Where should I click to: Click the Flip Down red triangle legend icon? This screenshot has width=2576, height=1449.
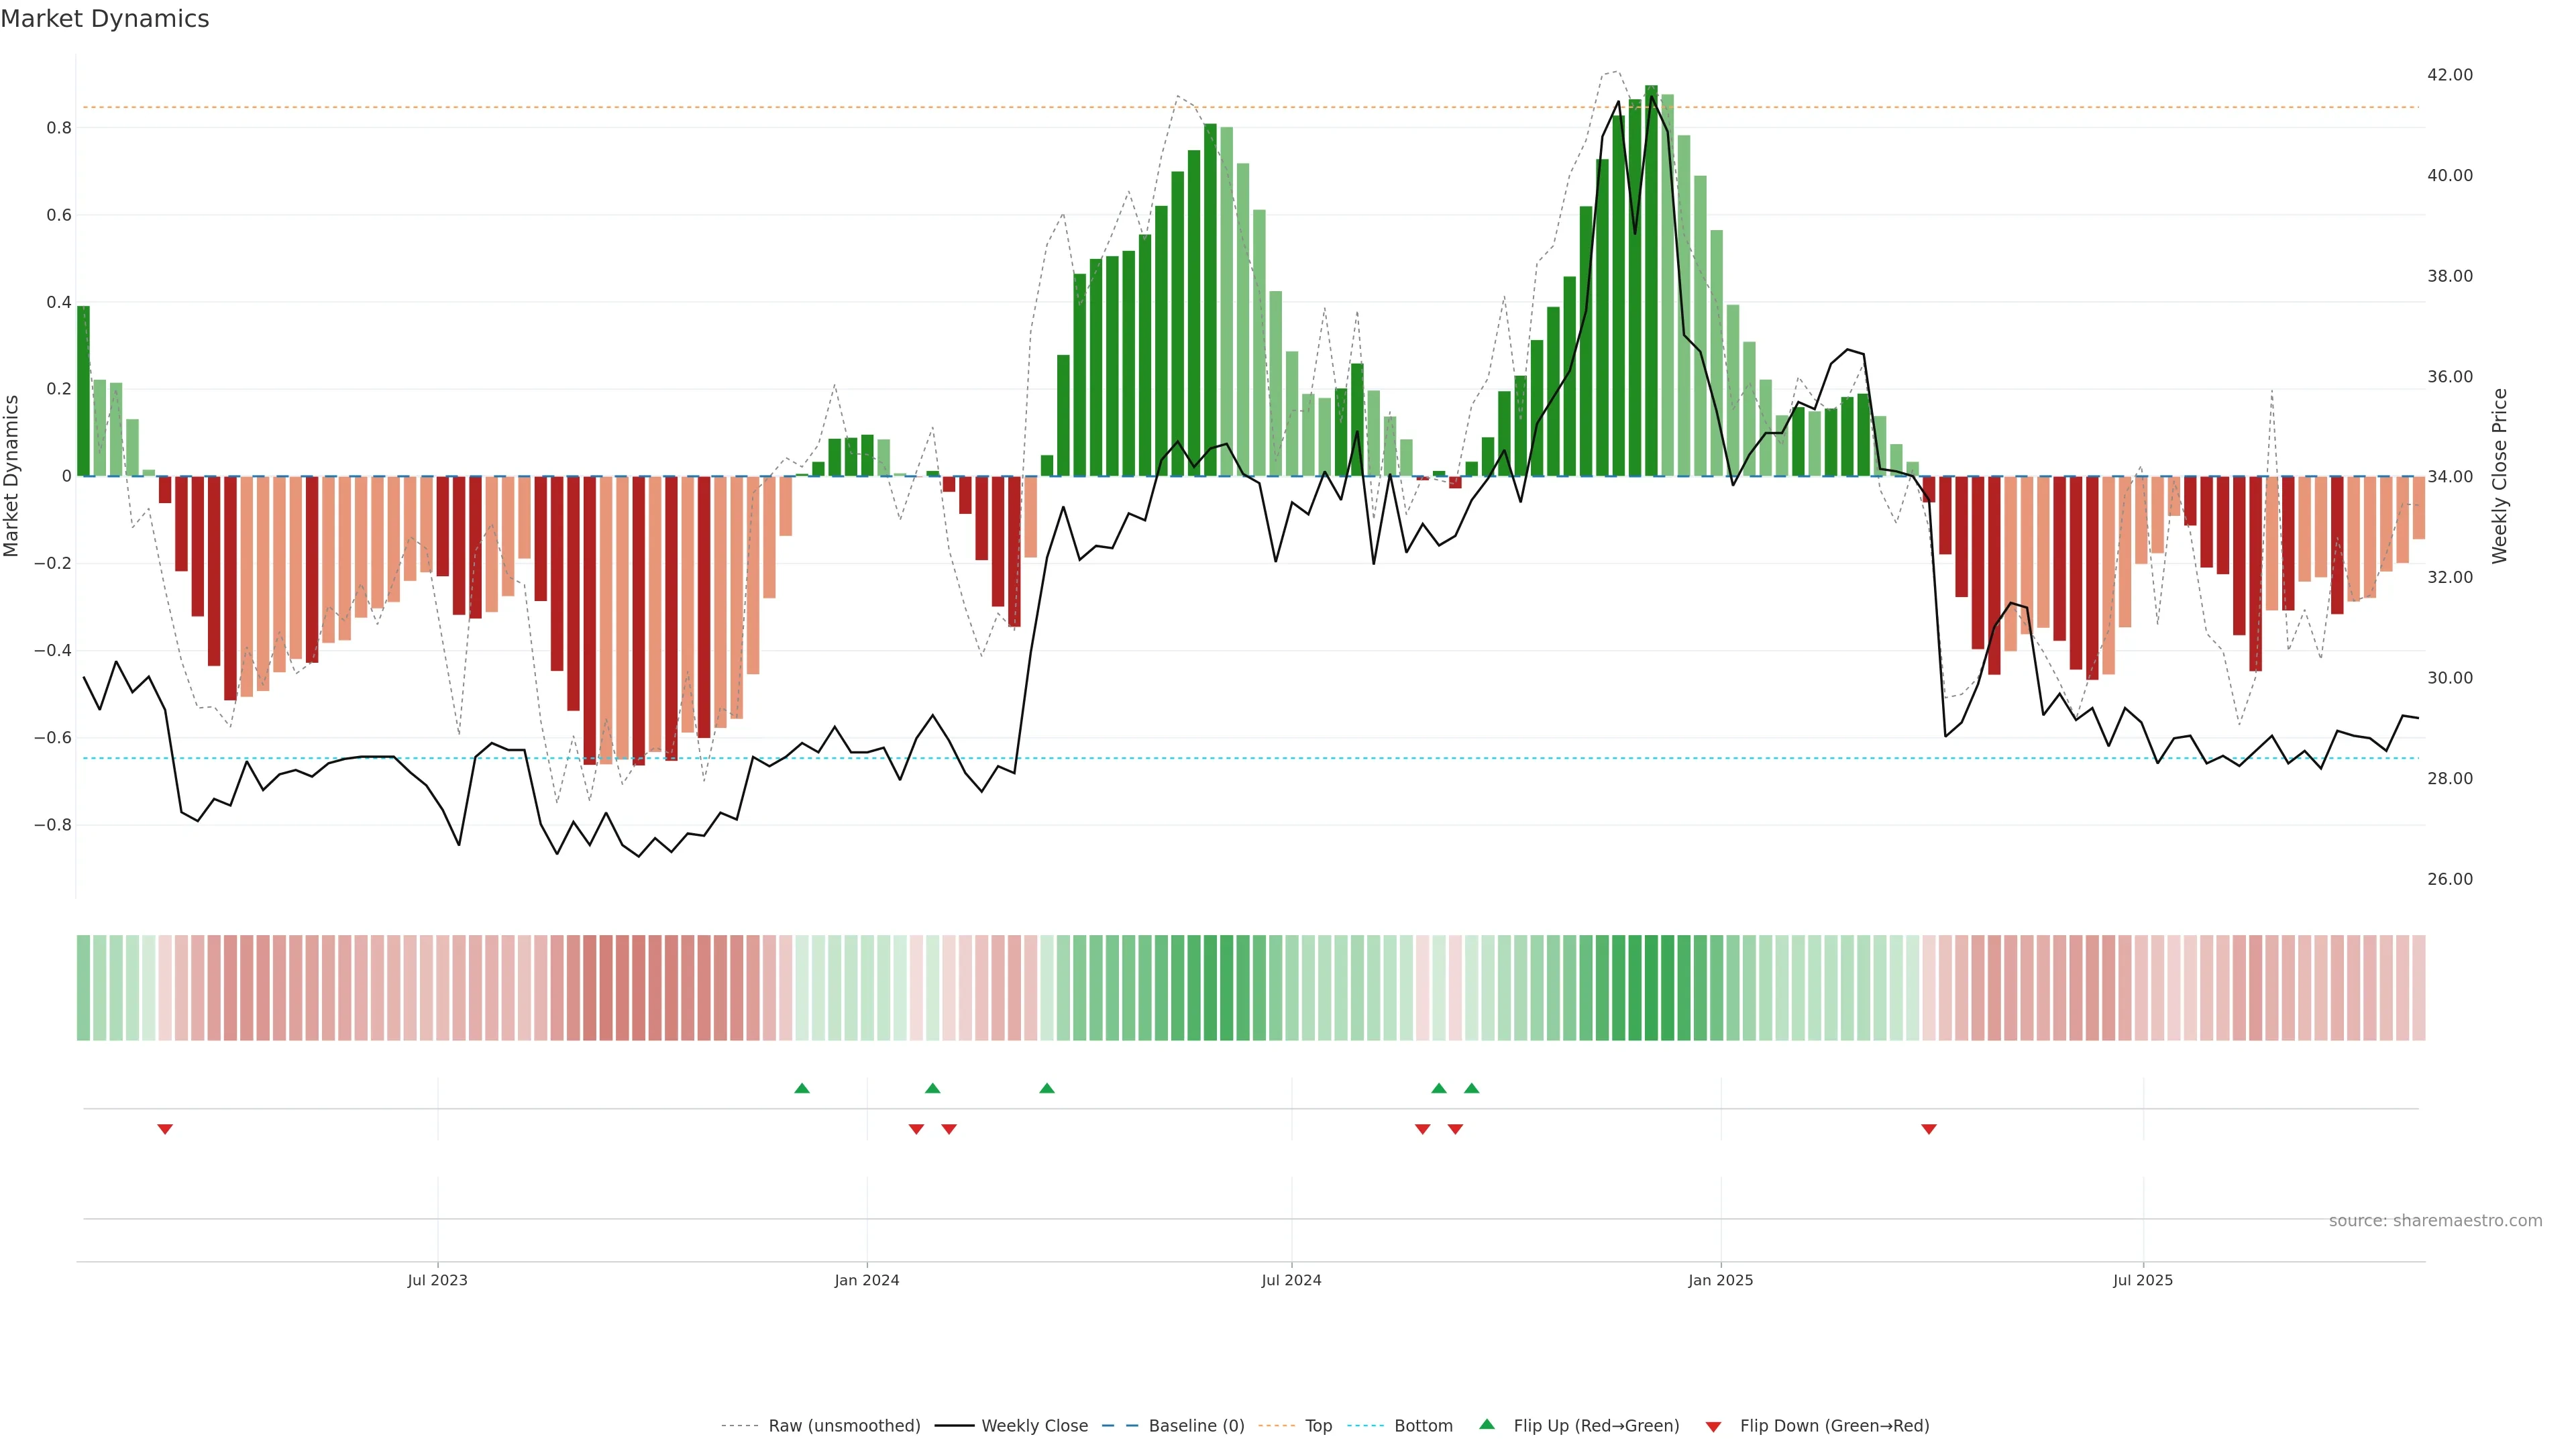[x=1713, y=1426]
